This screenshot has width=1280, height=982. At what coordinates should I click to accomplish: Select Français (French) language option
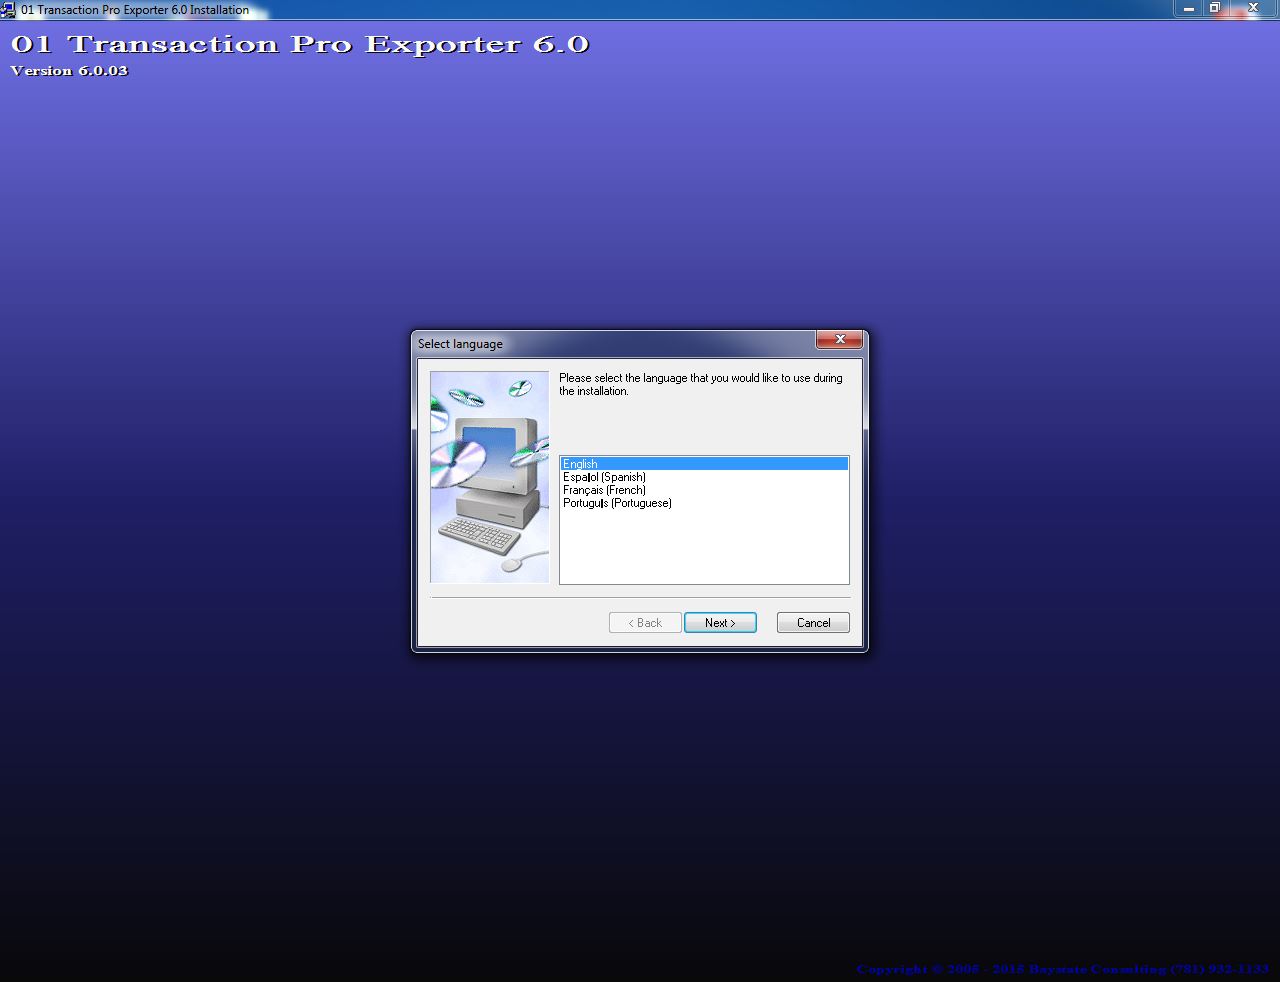coord(604,490)
